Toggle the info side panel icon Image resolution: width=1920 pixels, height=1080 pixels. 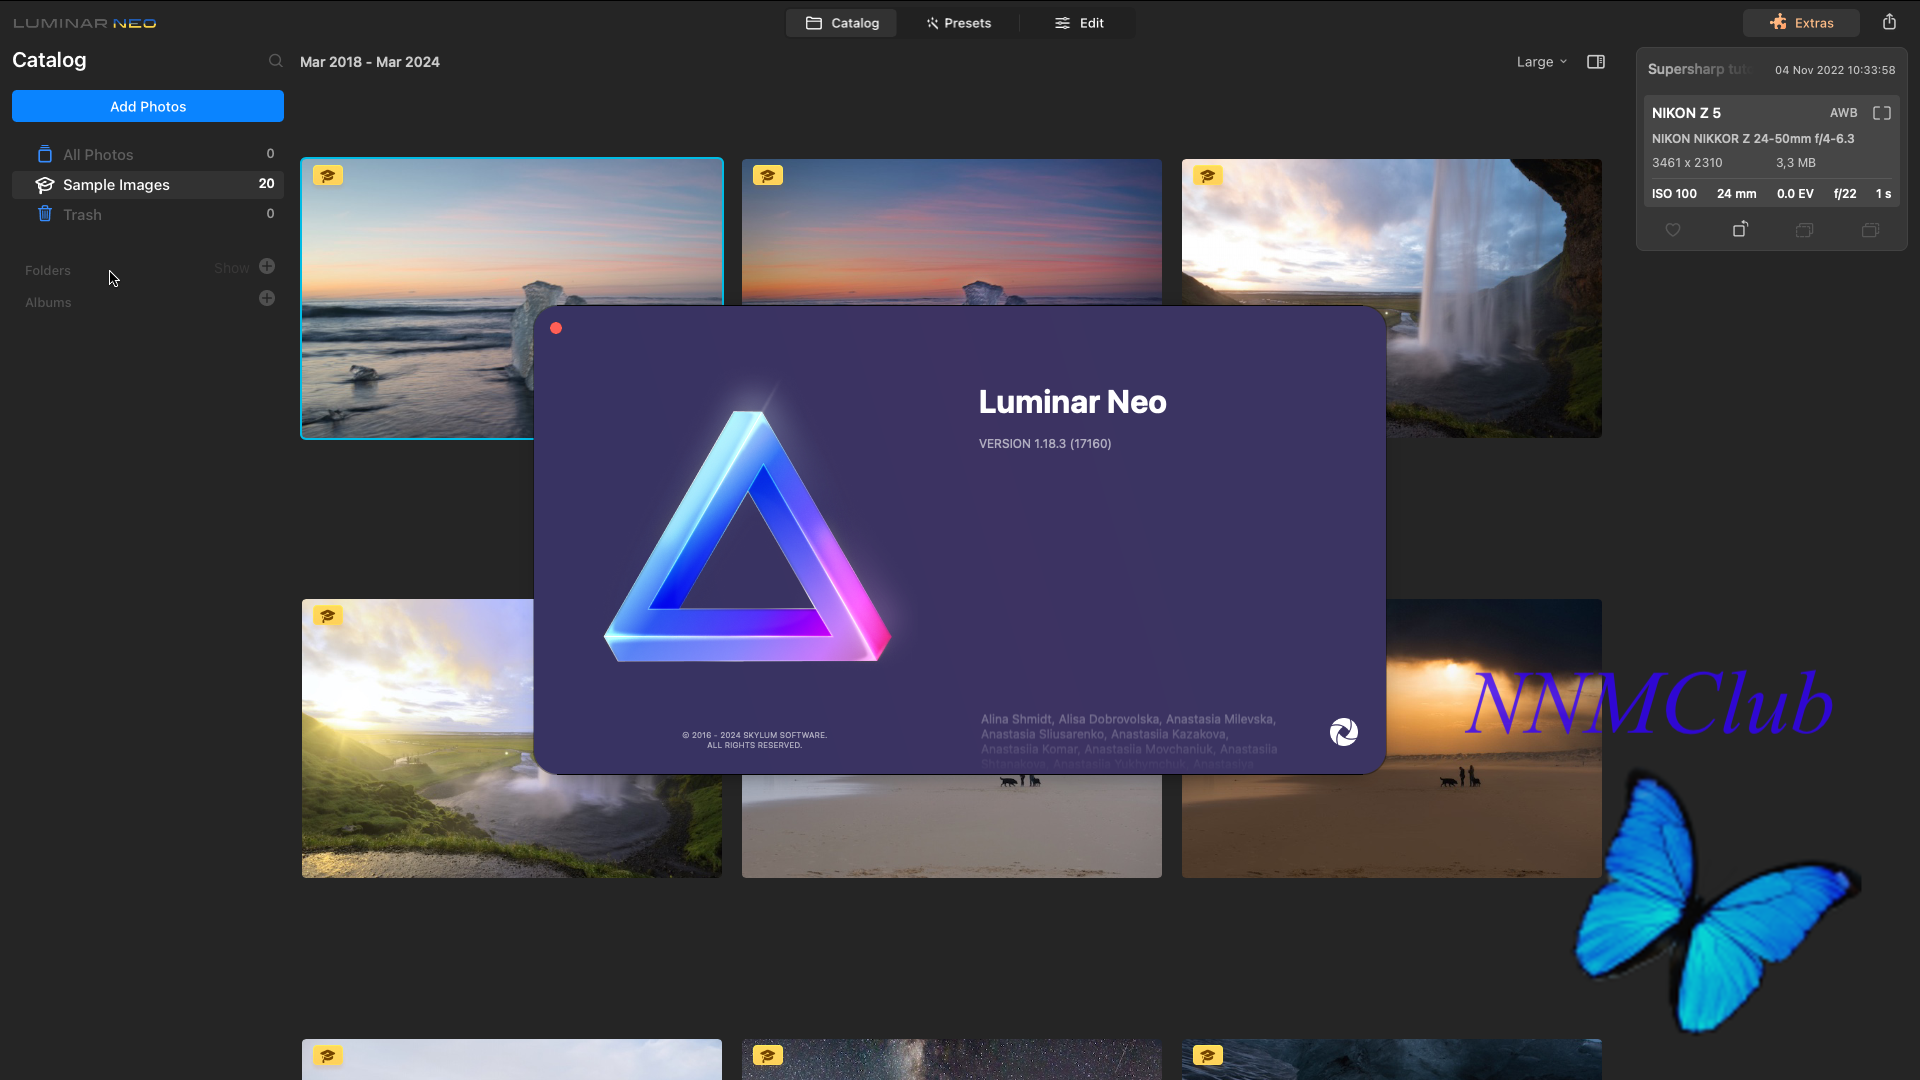(1596, 62)
